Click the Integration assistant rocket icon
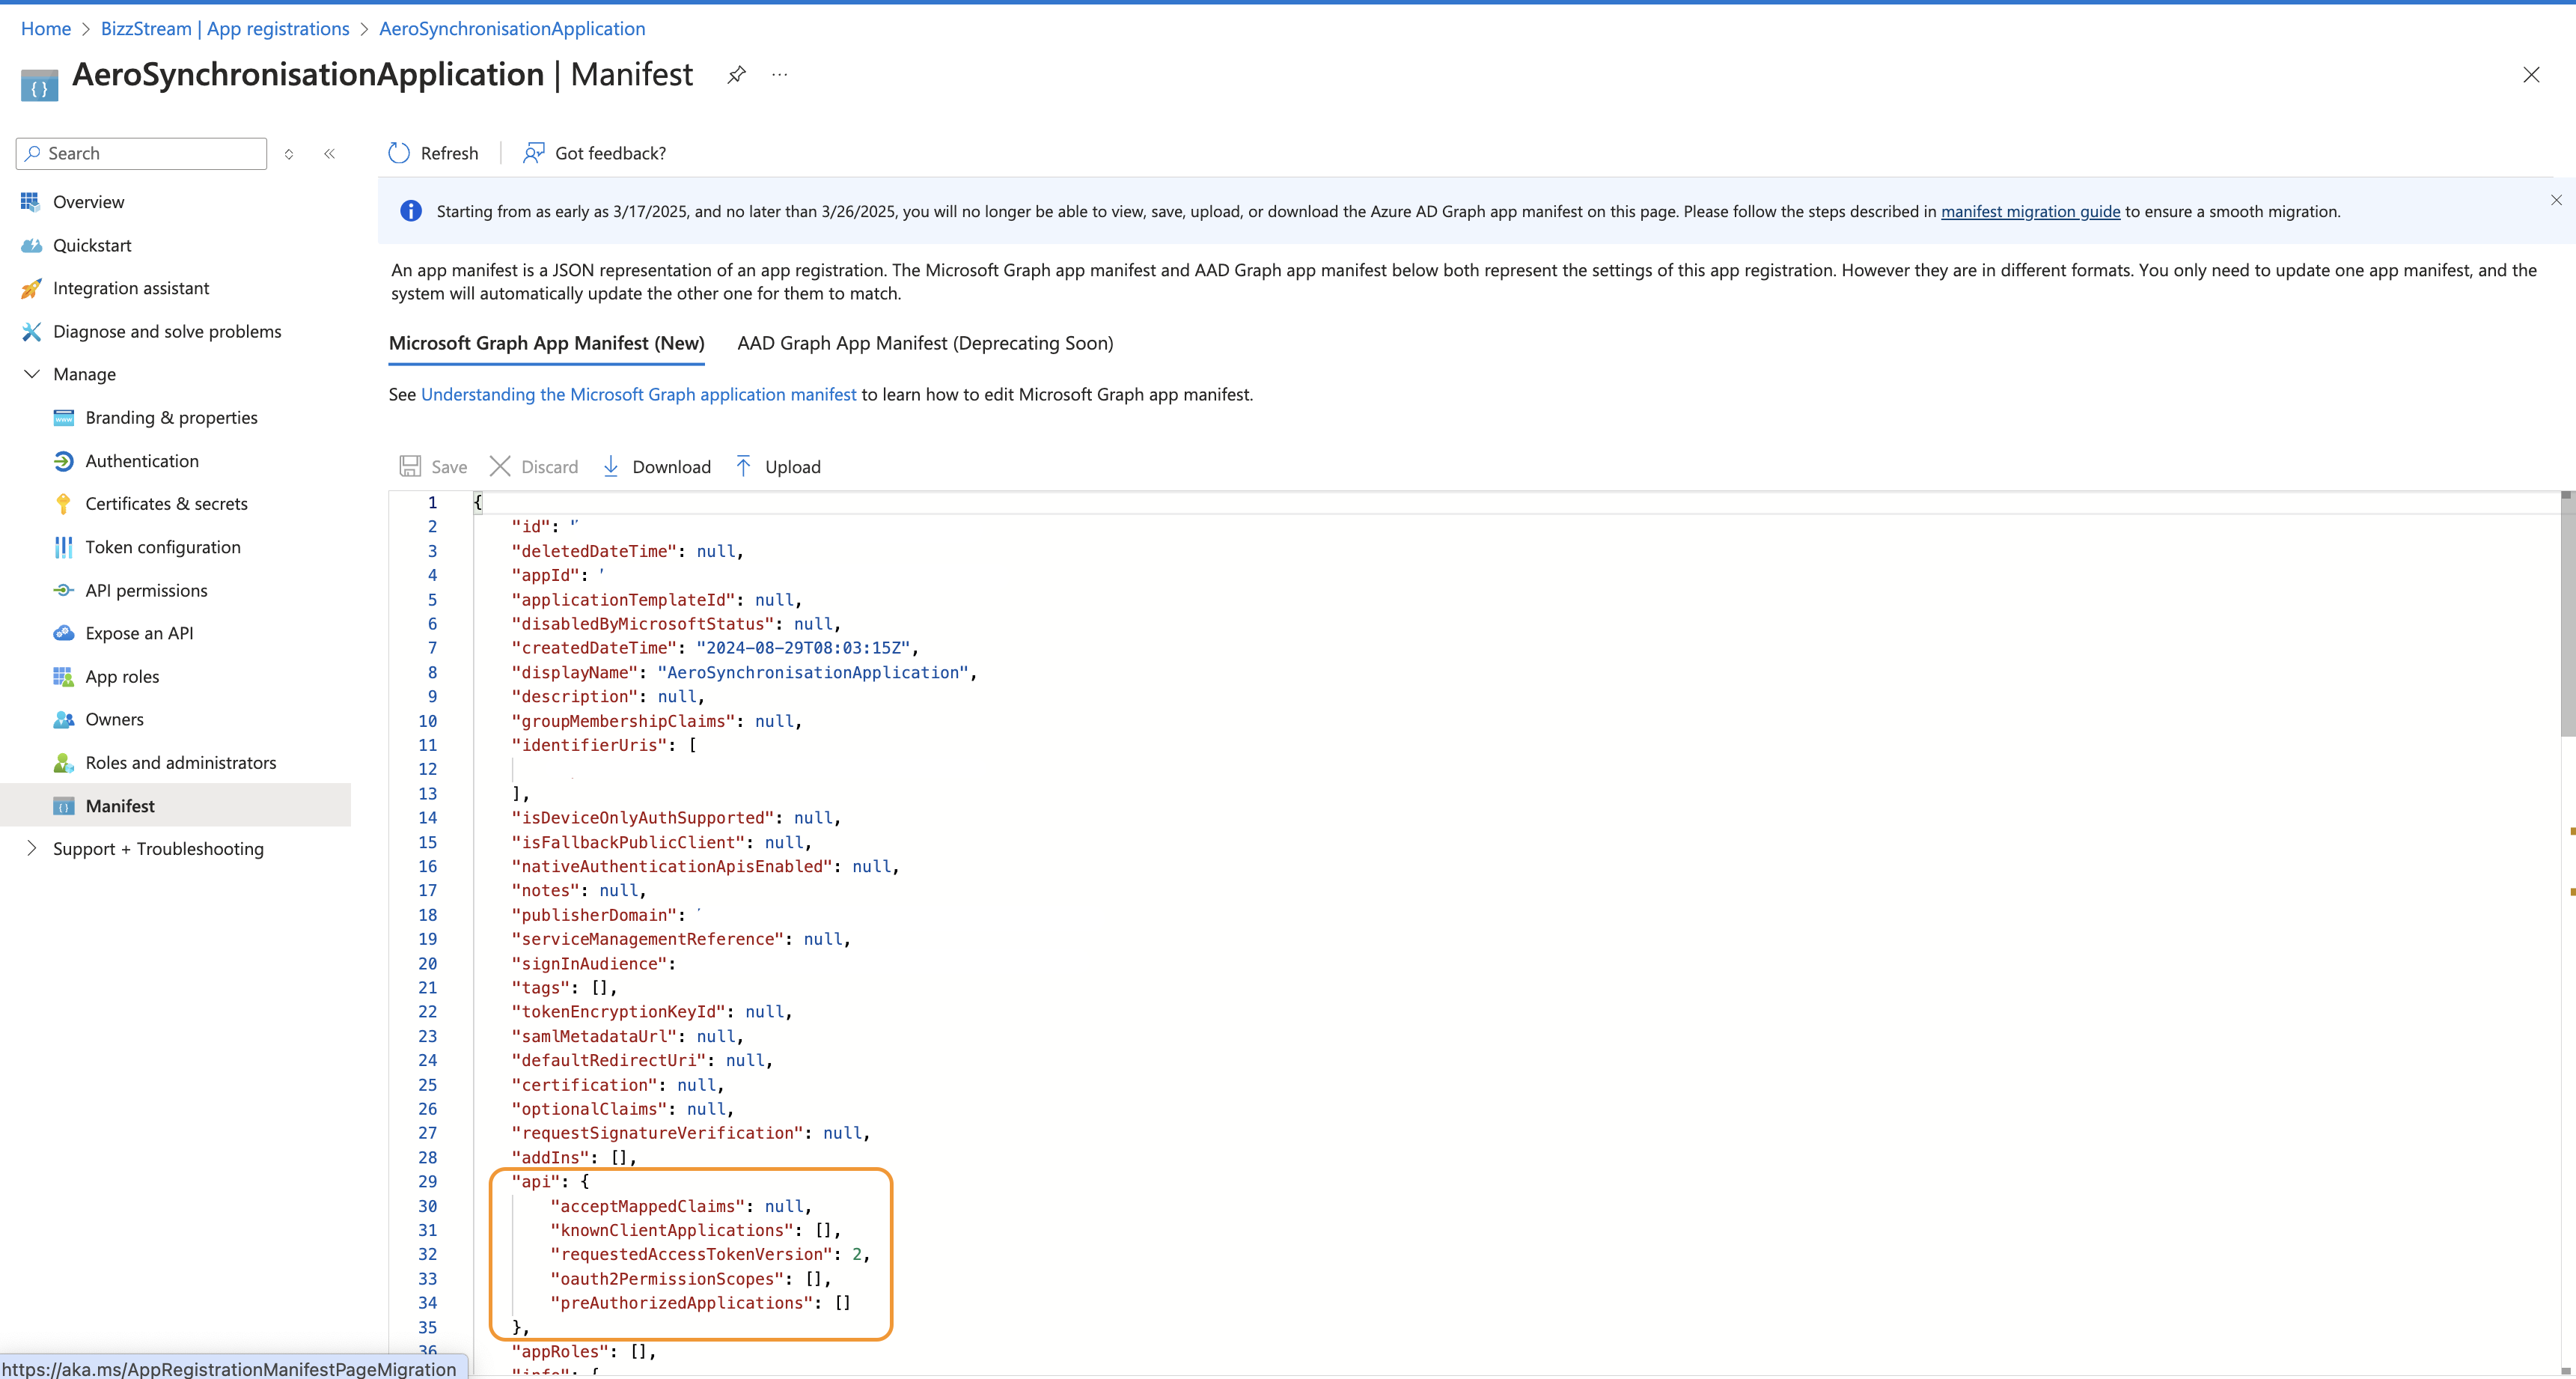The image size is (2576, 1379). point(31,288)
